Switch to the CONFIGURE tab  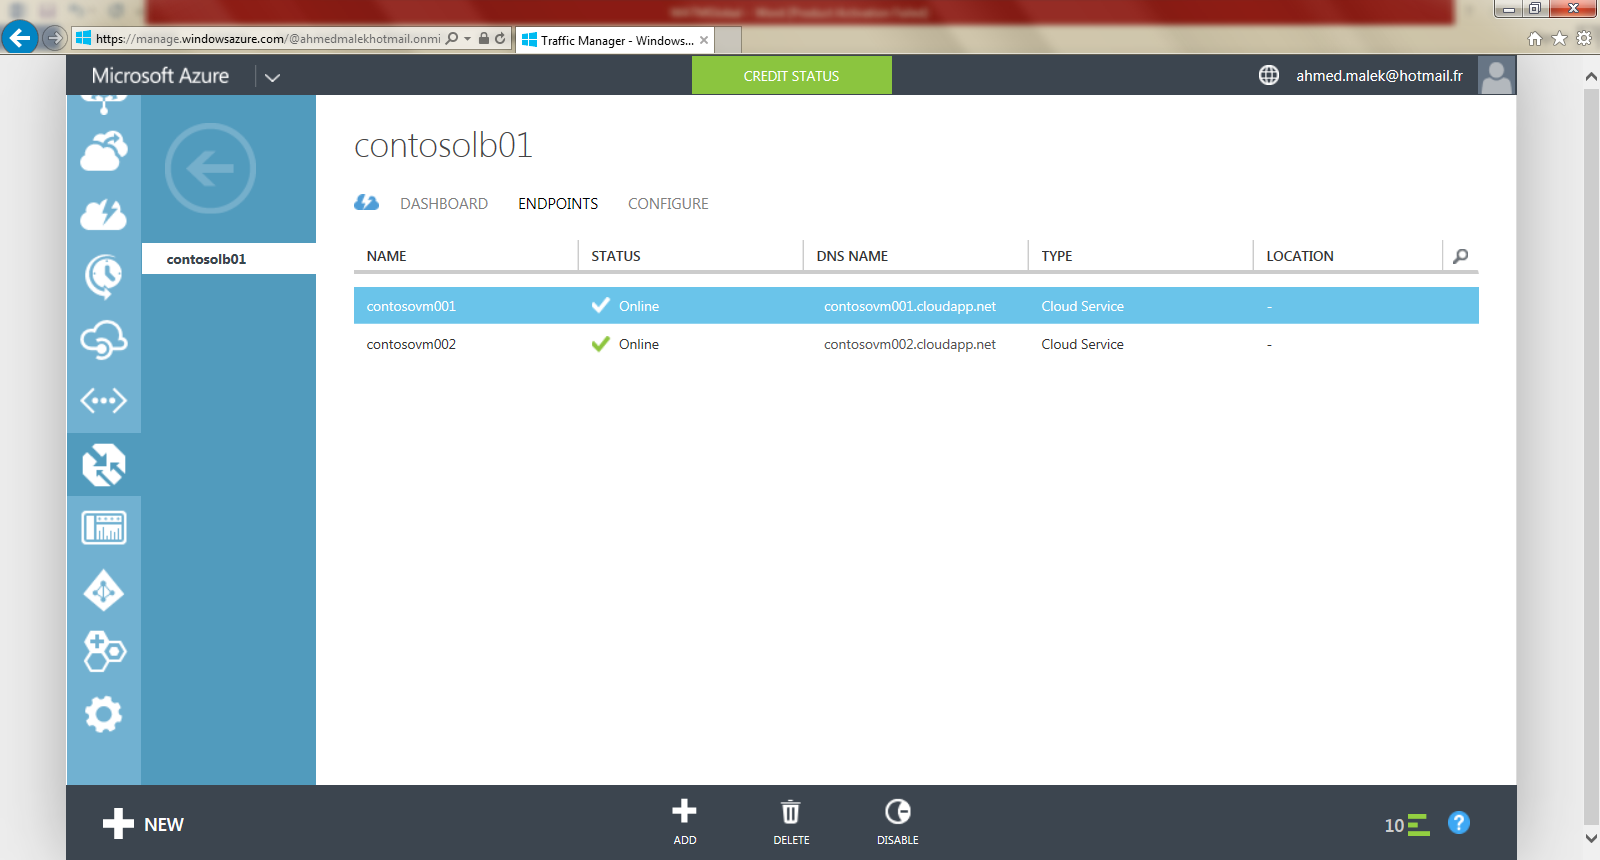pyautogui.click(x=668, y=204)
